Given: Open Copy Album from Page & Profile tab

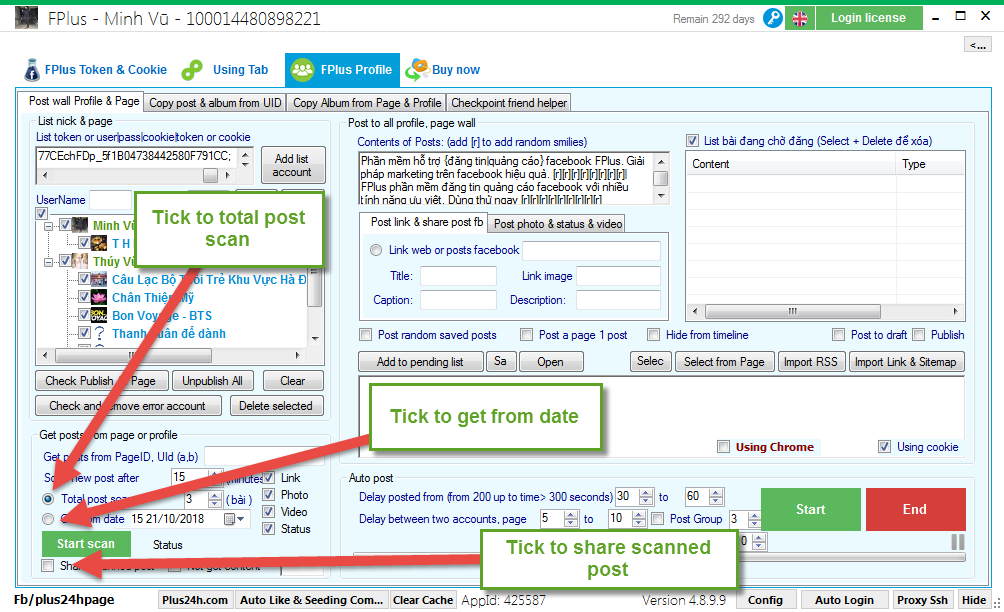Looking at the screenshot, I should click(x=367, y=102).
